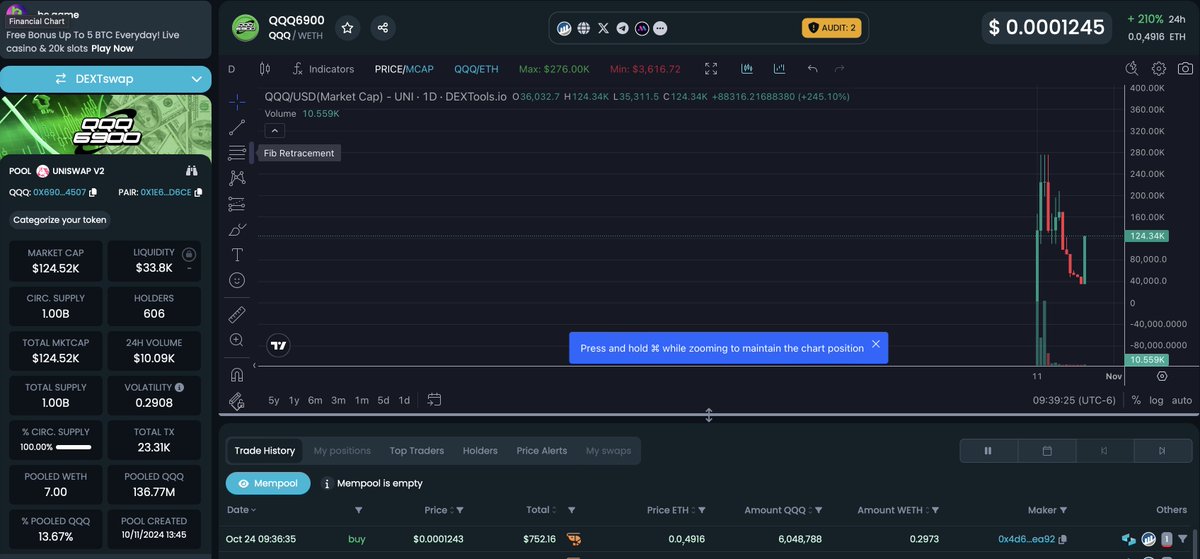This screenshot has height=559, width=1200.
Task: Click the QQQ6900 banner image
Action: [x=105, y=123]
